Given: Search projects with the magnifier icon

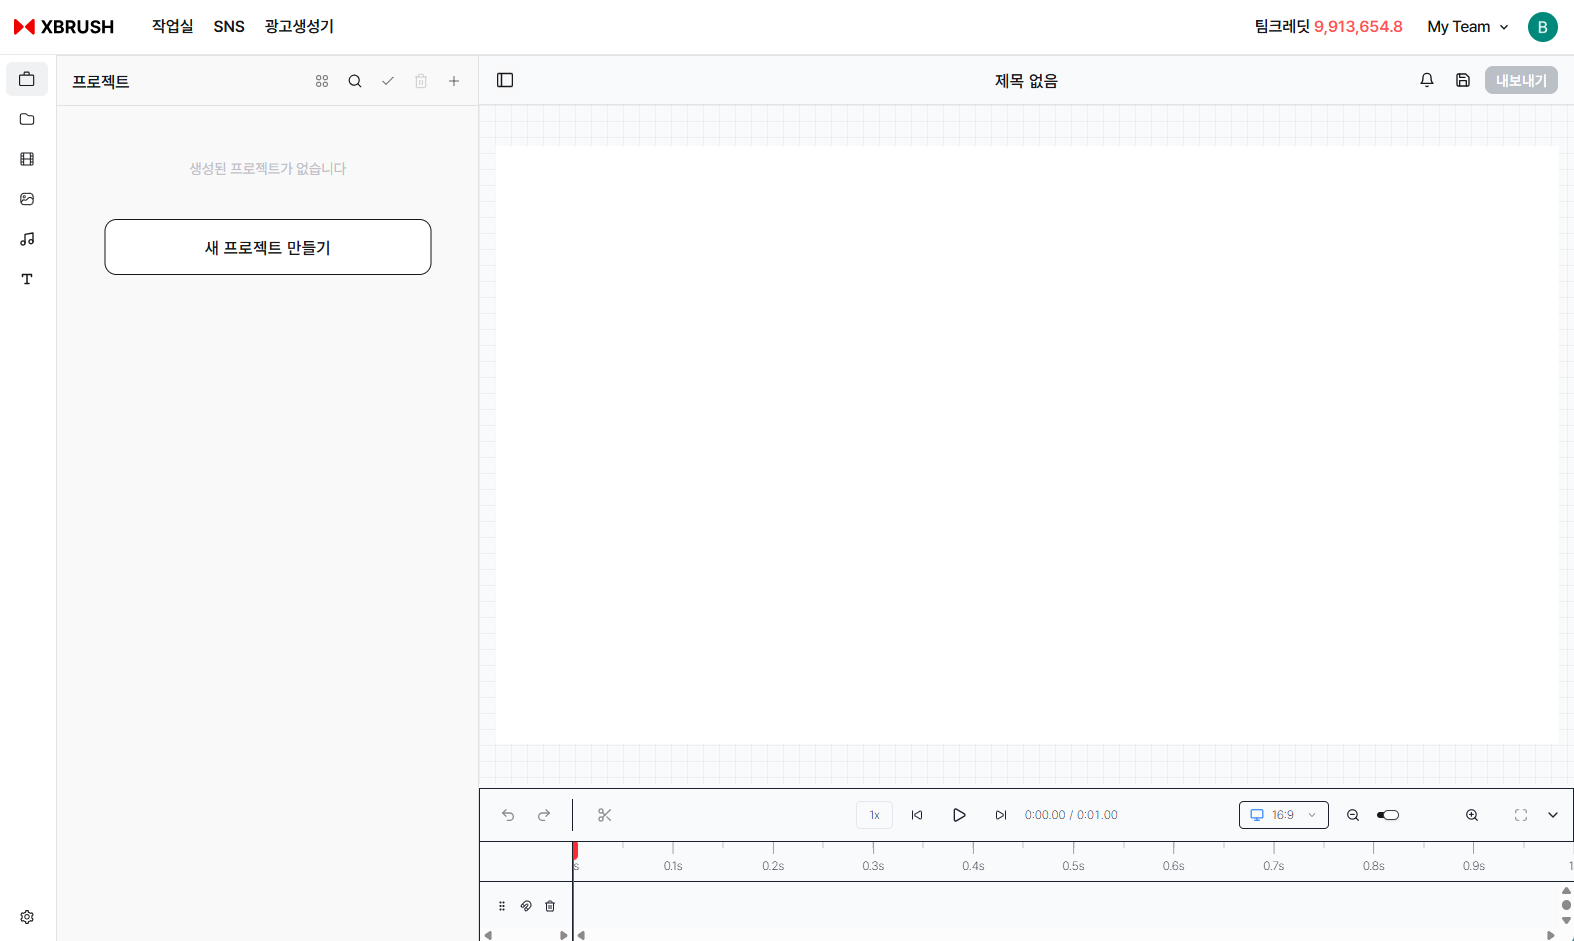Looking at the screenshot, I should click(x=355, y=81).
